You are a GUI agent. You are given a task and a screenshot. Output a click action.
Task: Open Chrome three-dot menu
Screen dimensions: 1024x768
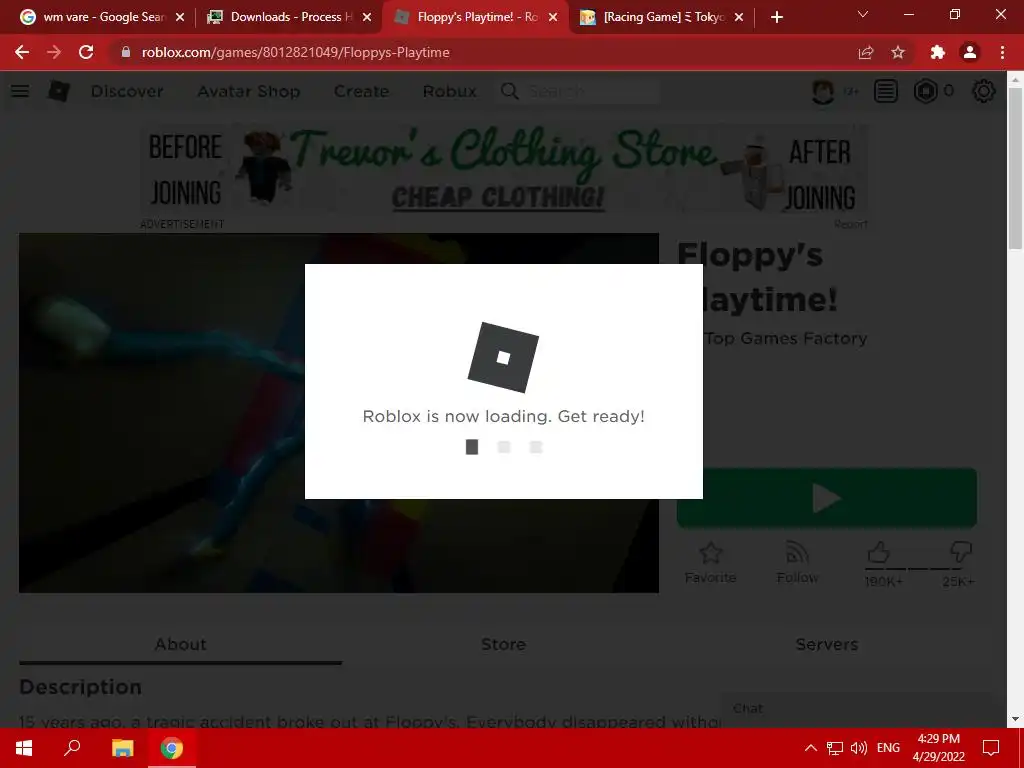[x=1002, y=52]
